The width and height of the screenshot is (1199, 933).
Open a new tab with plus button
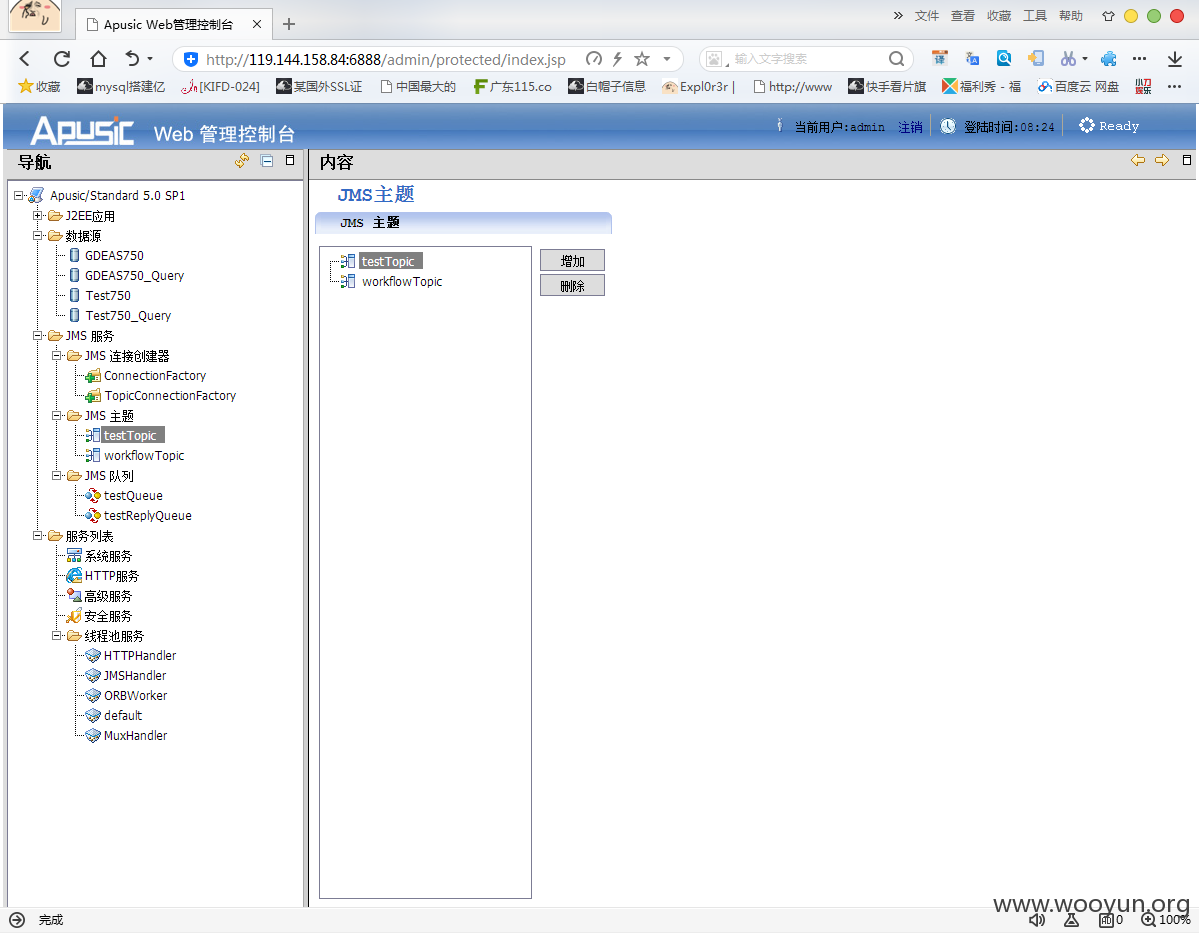coord(288,24)
